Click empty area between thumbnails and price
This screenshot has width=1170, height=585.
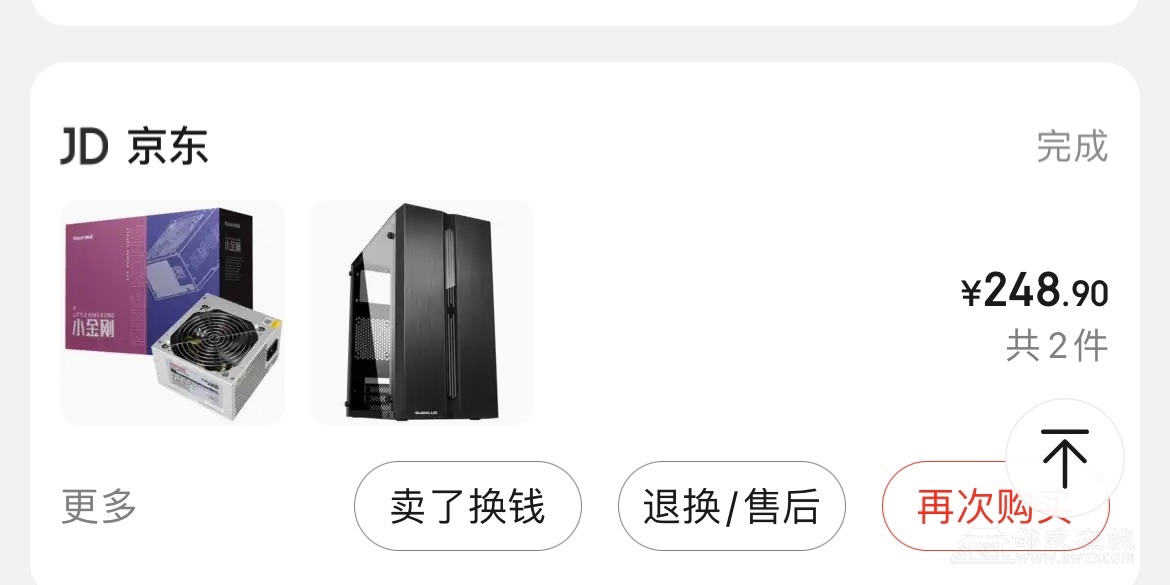pos(746,313)
